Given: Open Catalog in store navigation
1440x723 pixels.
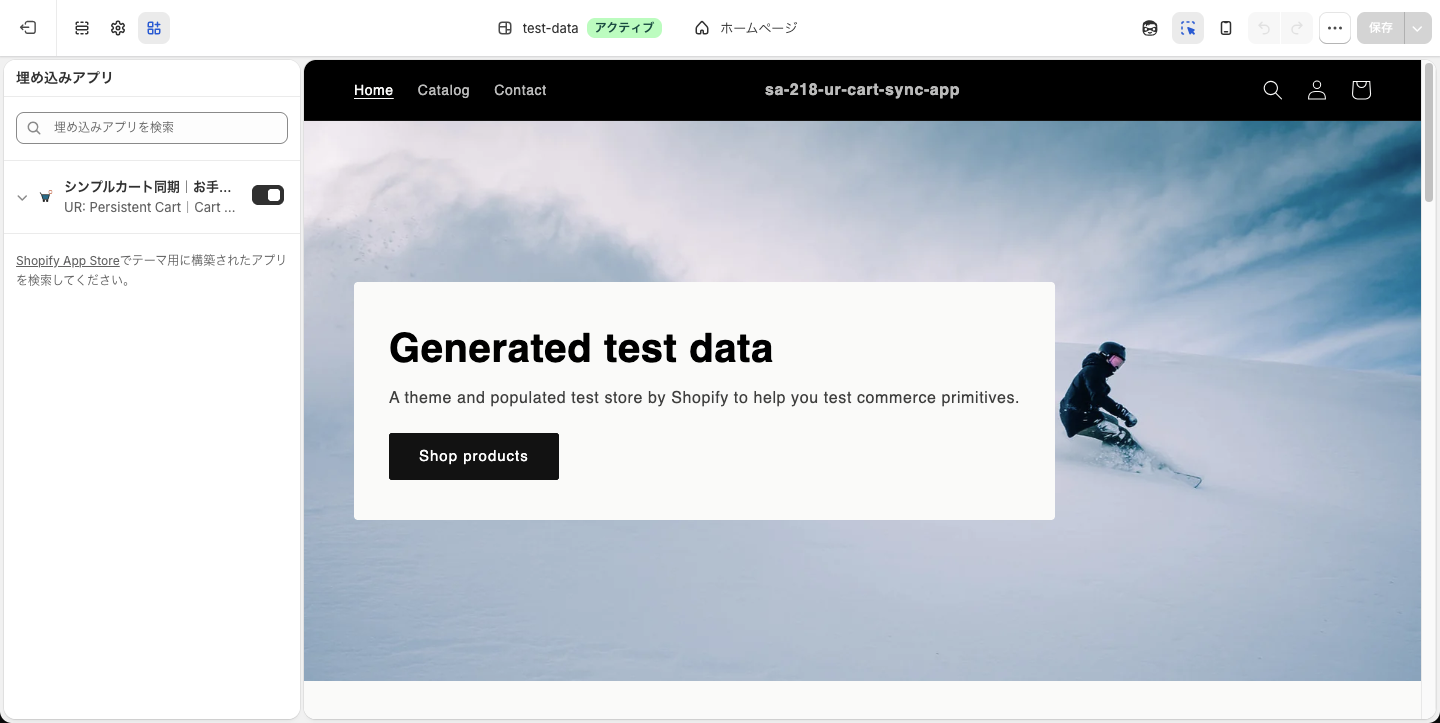Looking at the screenshot, I should [444, 90].
